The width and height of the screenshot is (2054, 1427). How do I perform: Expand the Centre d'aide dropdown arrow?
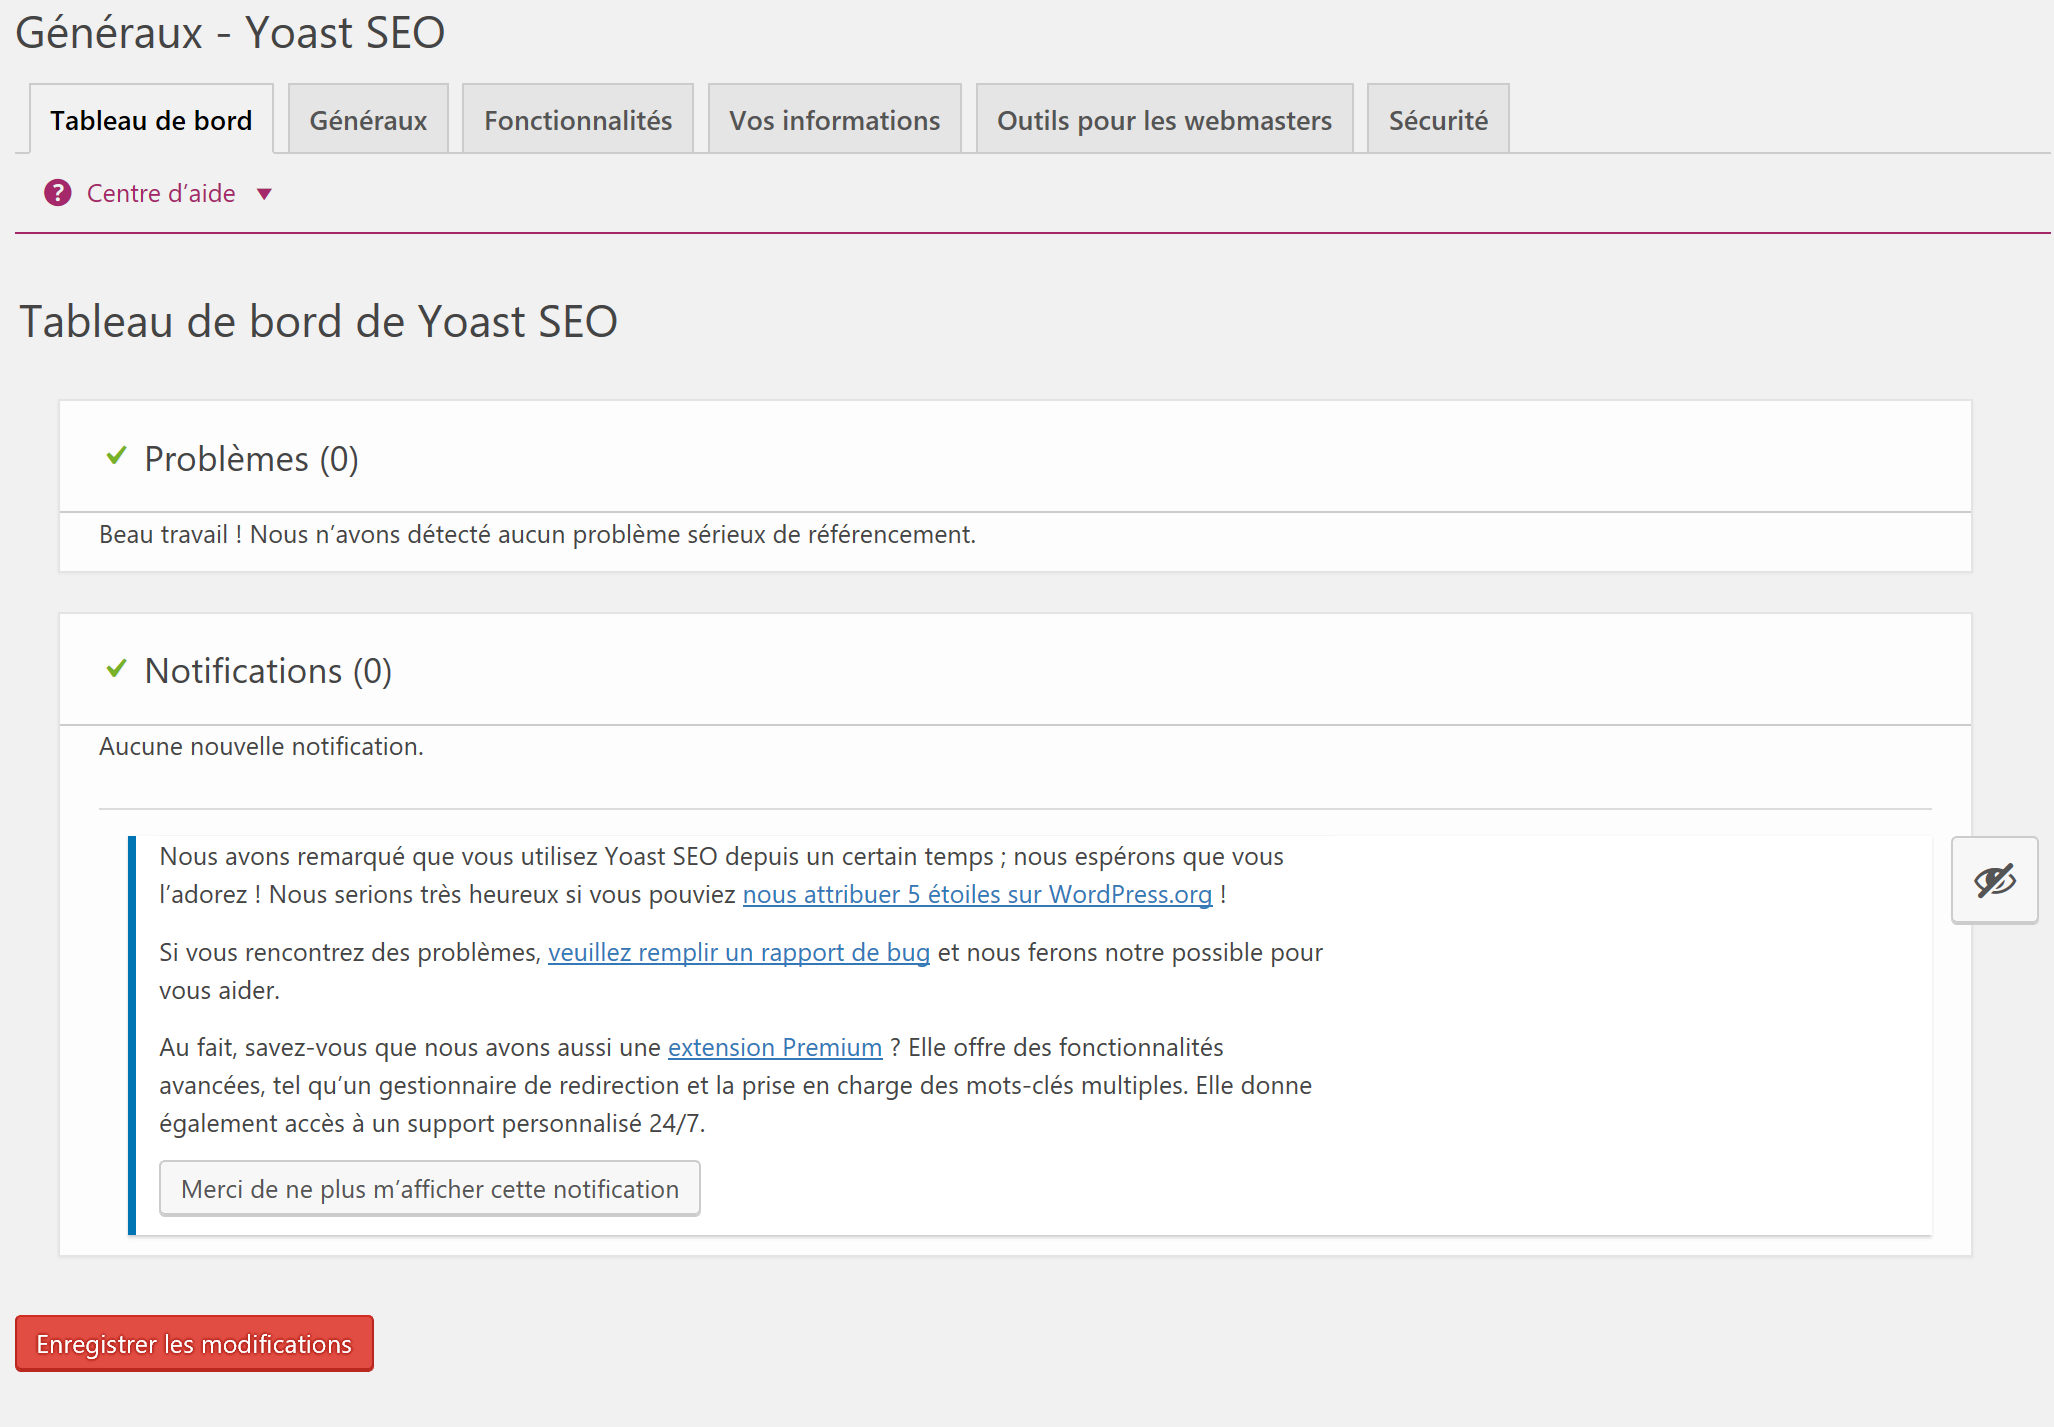[x=265, y=194]
